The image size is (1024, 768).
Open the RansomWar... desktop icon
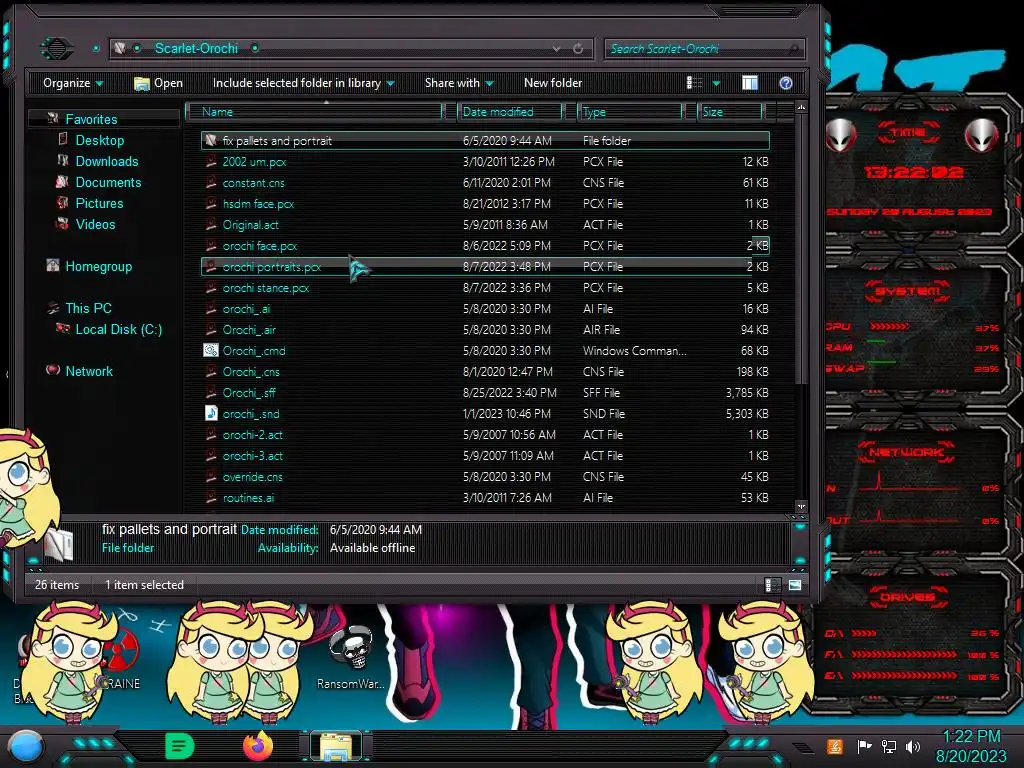351,656
